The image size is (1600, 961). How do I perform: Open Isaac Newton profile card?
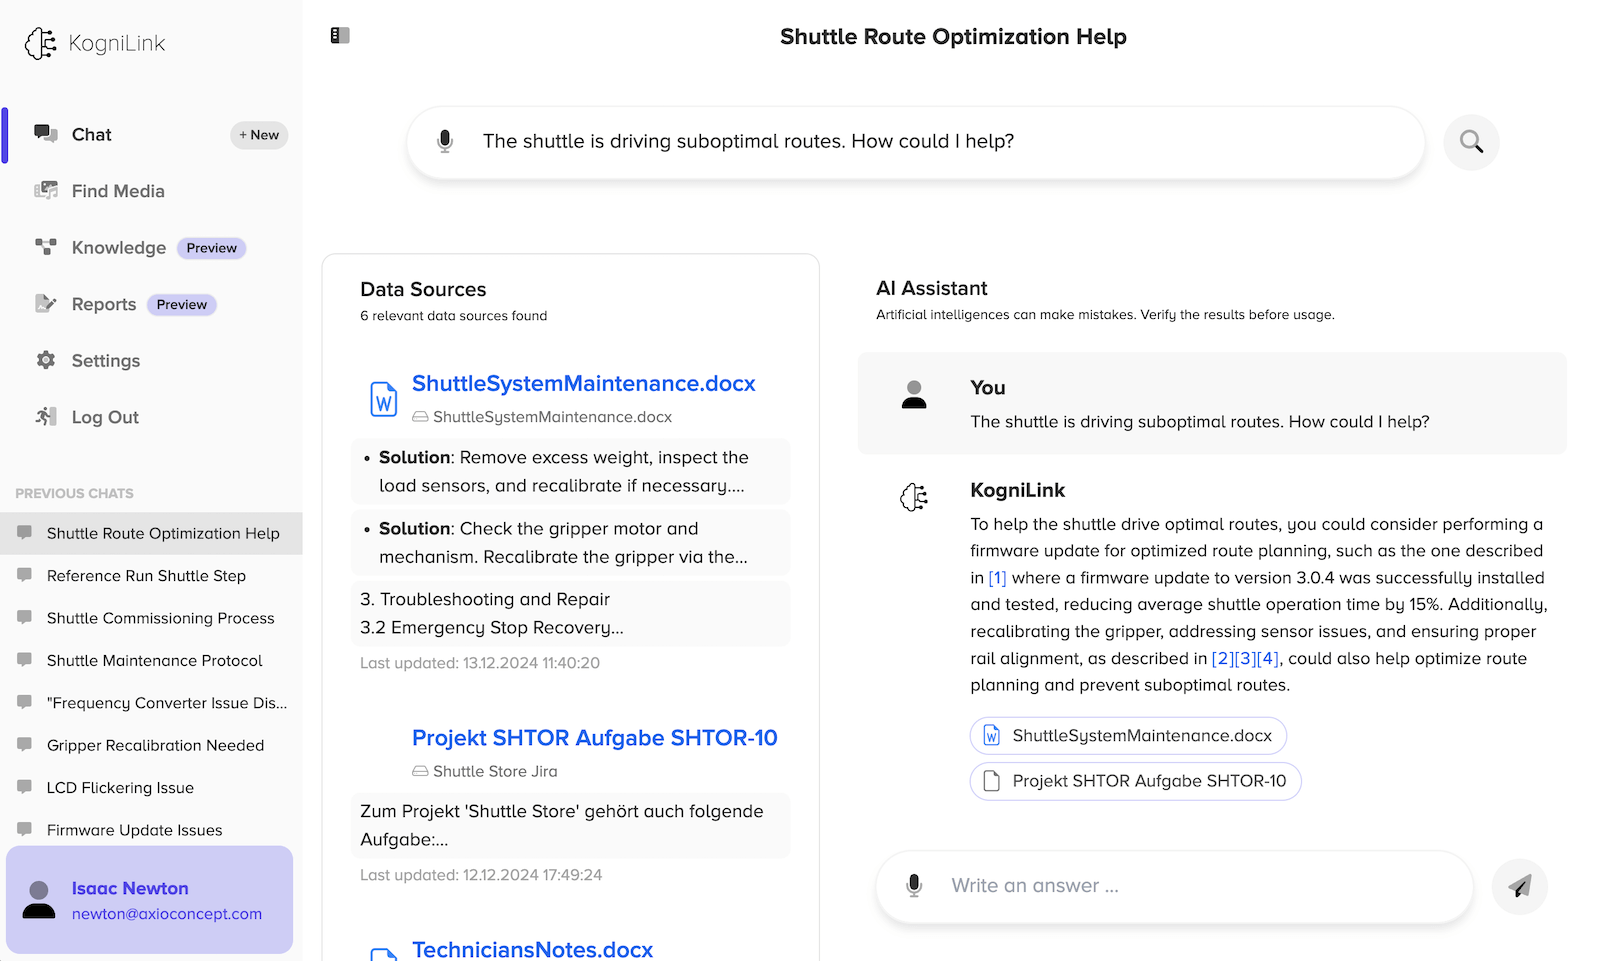[150, 900]
